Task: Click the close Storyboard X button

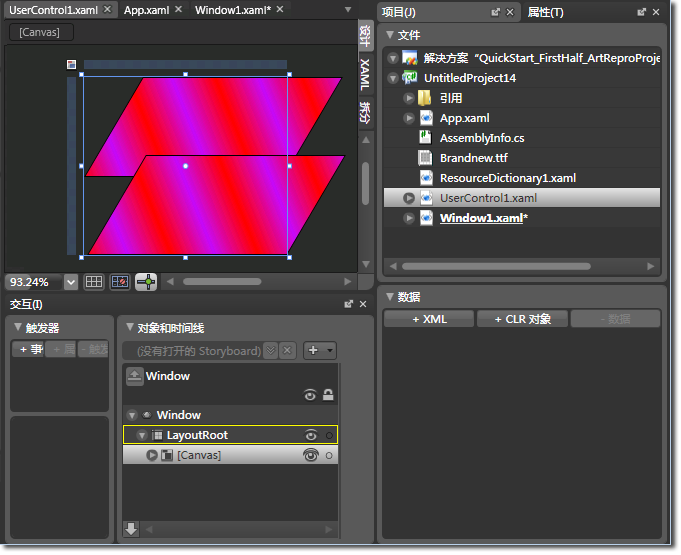Action: pos(287,351)
